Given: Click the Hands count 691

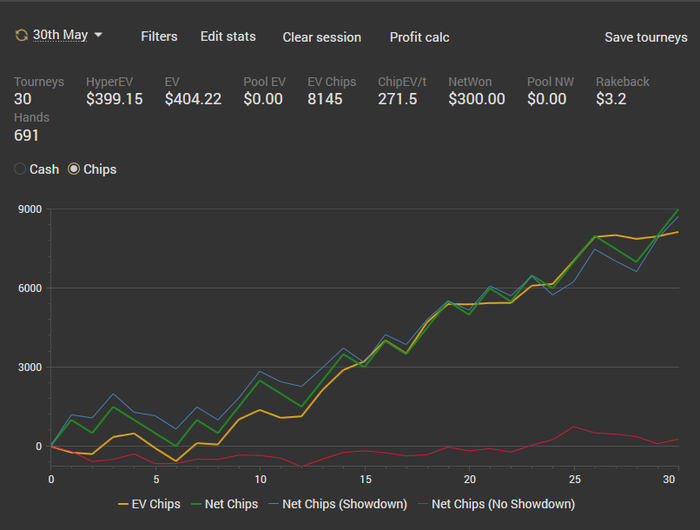Looking at the screenshot, I should coord(27,135).
